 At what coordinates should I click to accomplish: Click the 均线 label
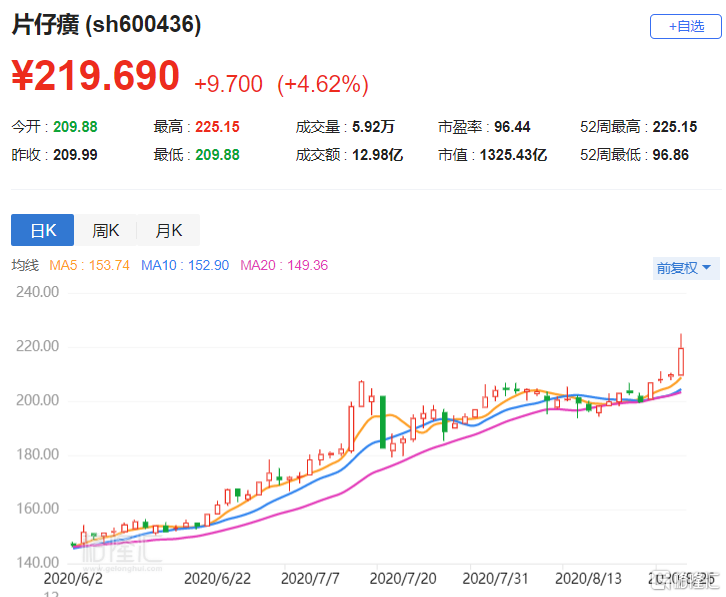coord(25,265)
